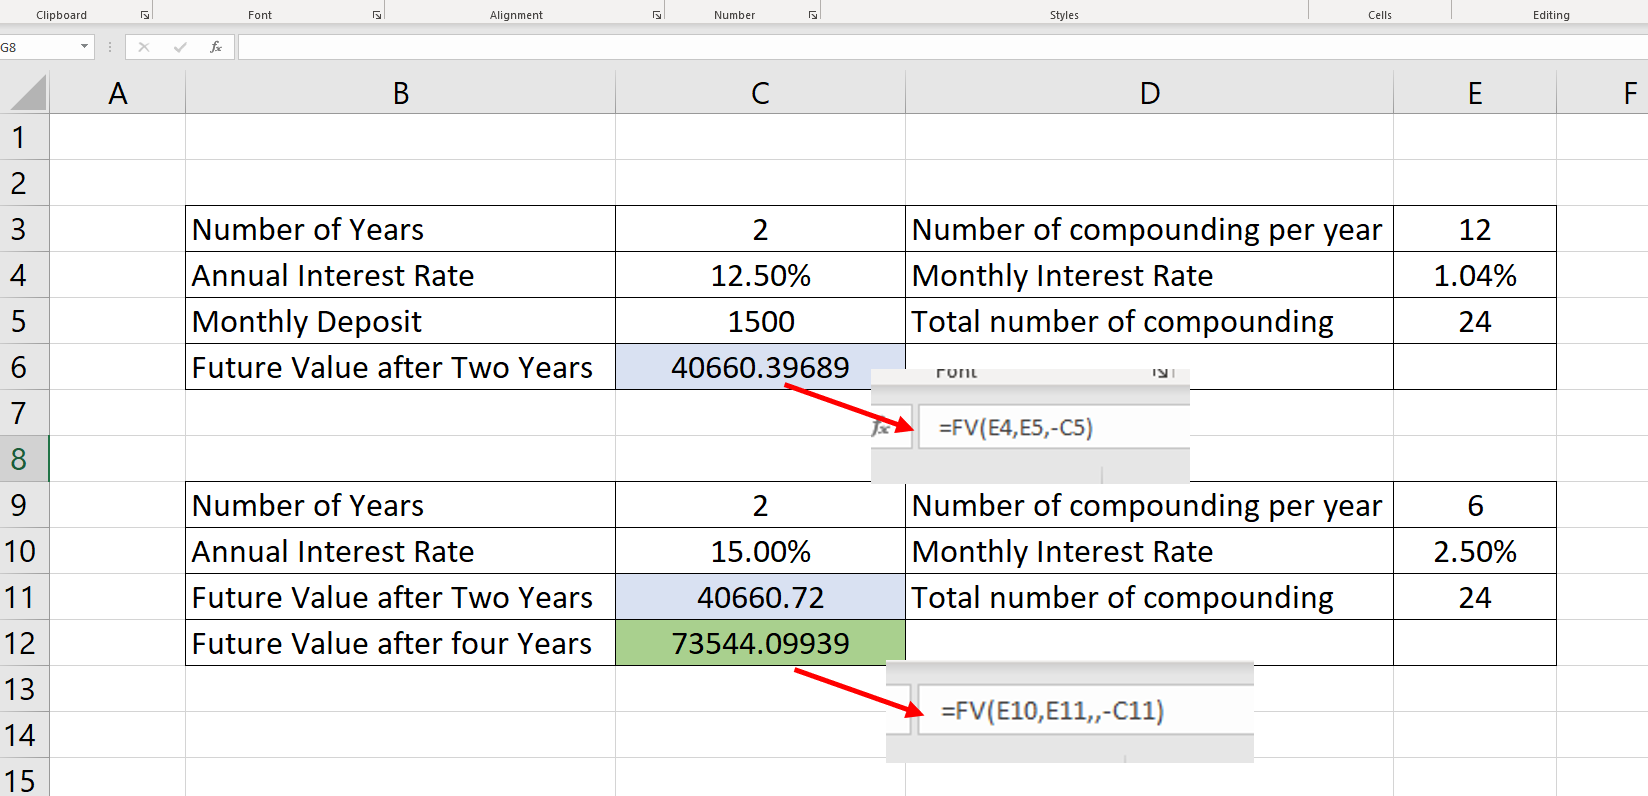Select column D header
This screenshot has height=796, width=1648.
[x=1149, y=93]
